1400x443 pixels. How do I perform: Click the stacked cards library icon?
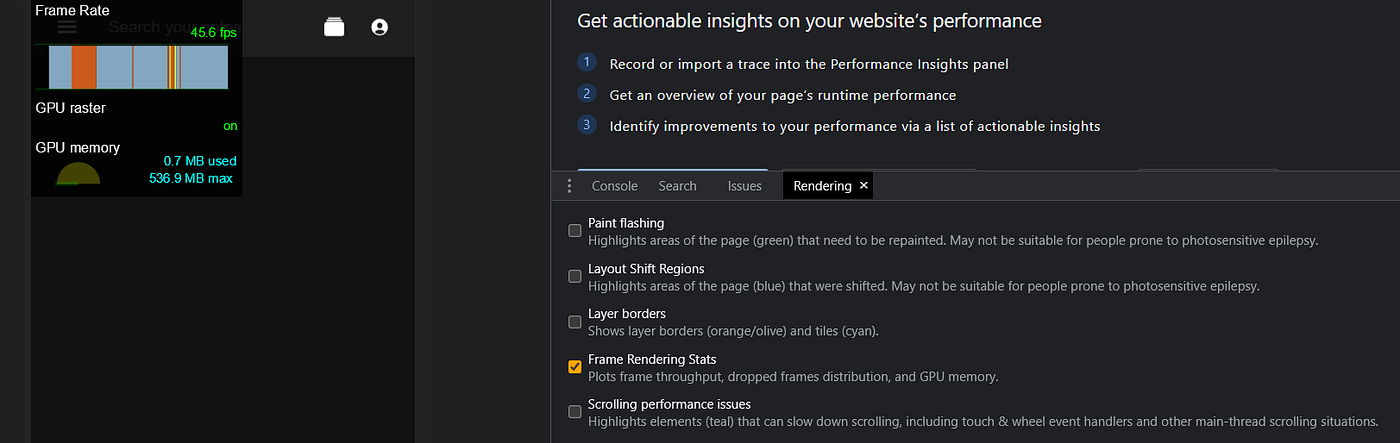[x=334, y=28]
